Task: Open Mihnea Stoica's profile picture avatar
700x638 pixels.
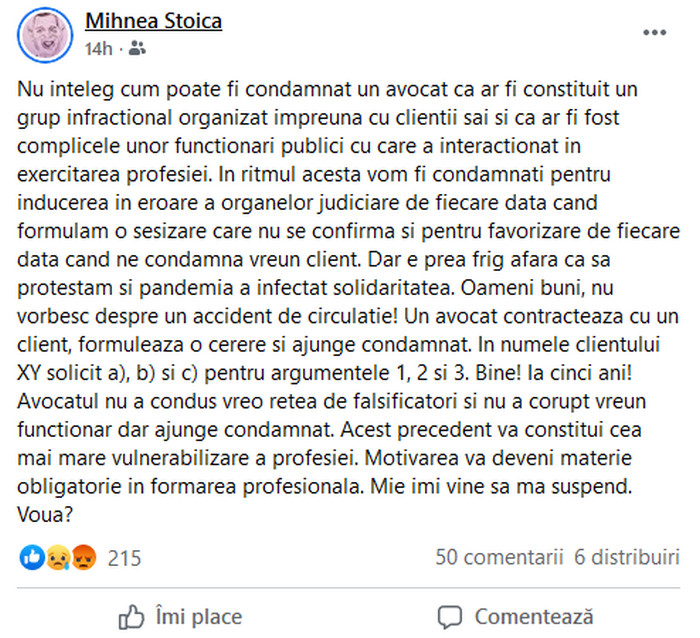Action: point(45,35)
